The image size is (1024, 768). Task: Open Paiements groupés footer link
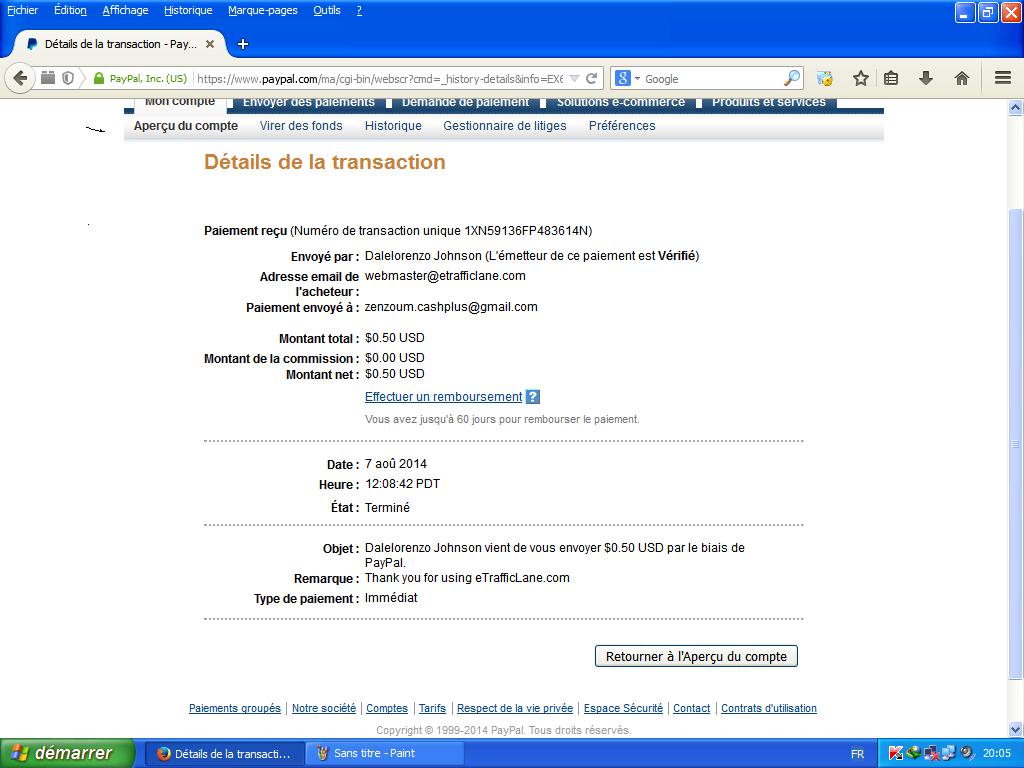point(234,708)
